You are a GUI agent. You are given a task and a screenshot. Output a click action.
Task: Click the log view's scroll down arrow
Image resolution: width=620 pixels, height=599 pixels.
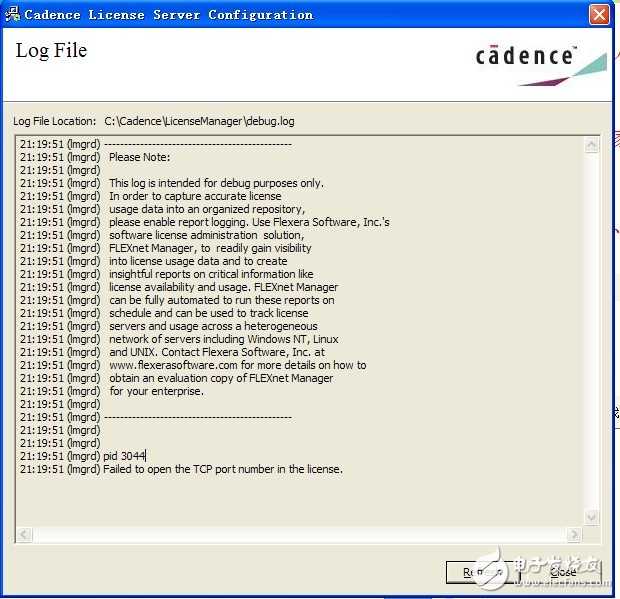pyautogui.click(x=591, y=517)
